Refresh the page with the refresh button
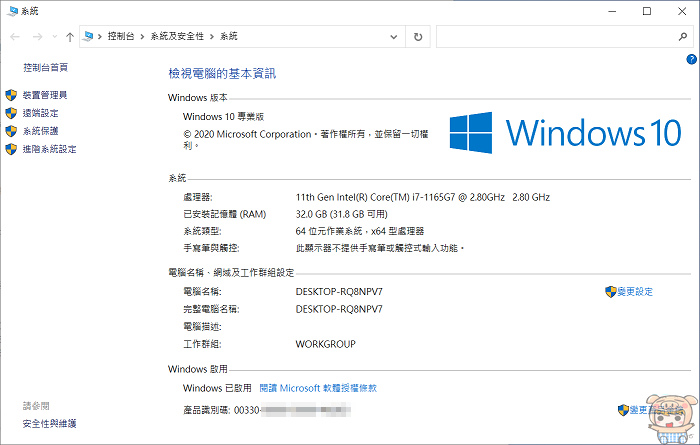This screenshot has width=700, height=445. coord(418,37)
